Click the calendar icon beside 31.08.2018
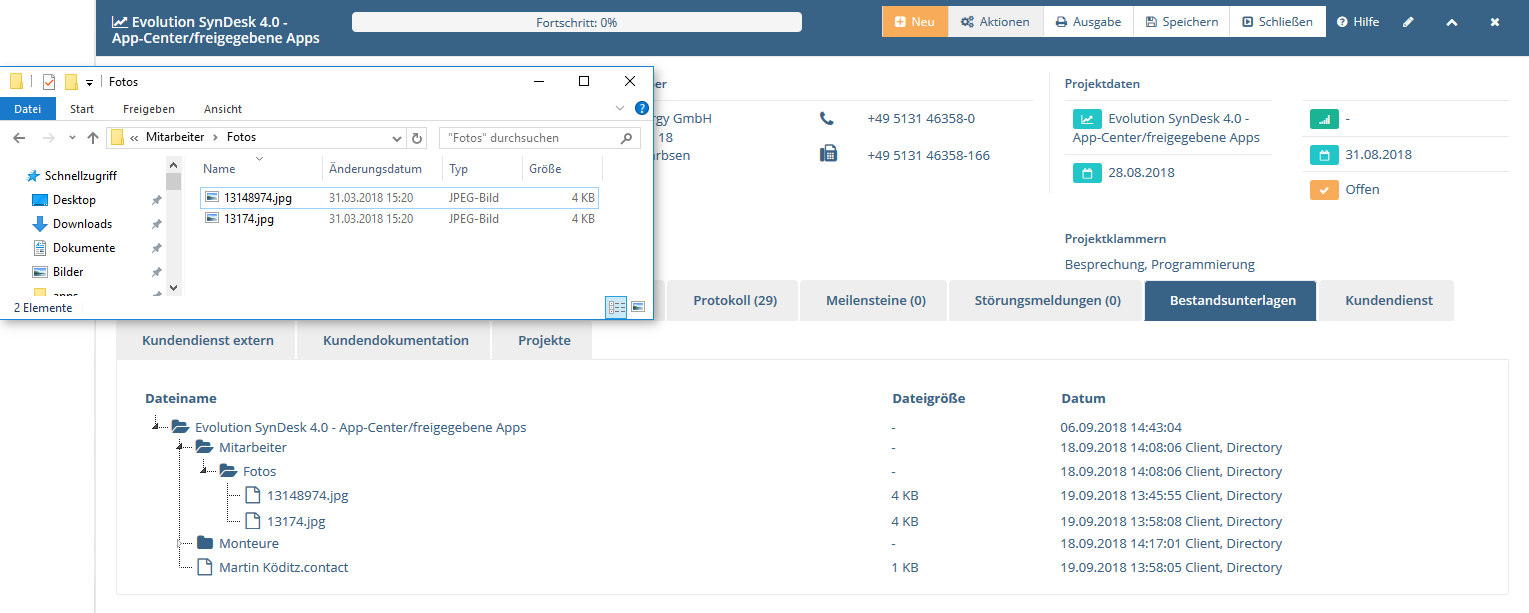 [x=1324, y=155]
